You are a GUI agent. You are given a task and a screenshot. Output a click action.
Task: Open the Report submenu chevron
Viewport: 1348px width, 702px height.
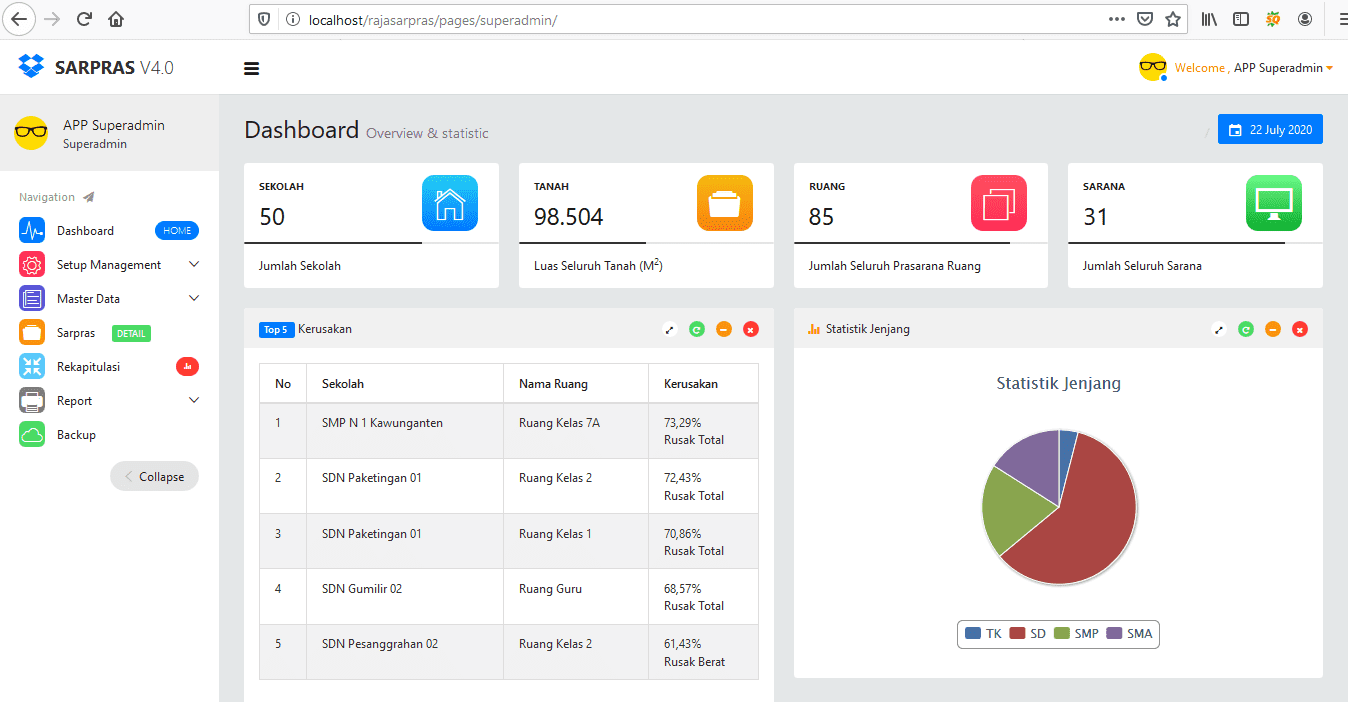(193, 400)
